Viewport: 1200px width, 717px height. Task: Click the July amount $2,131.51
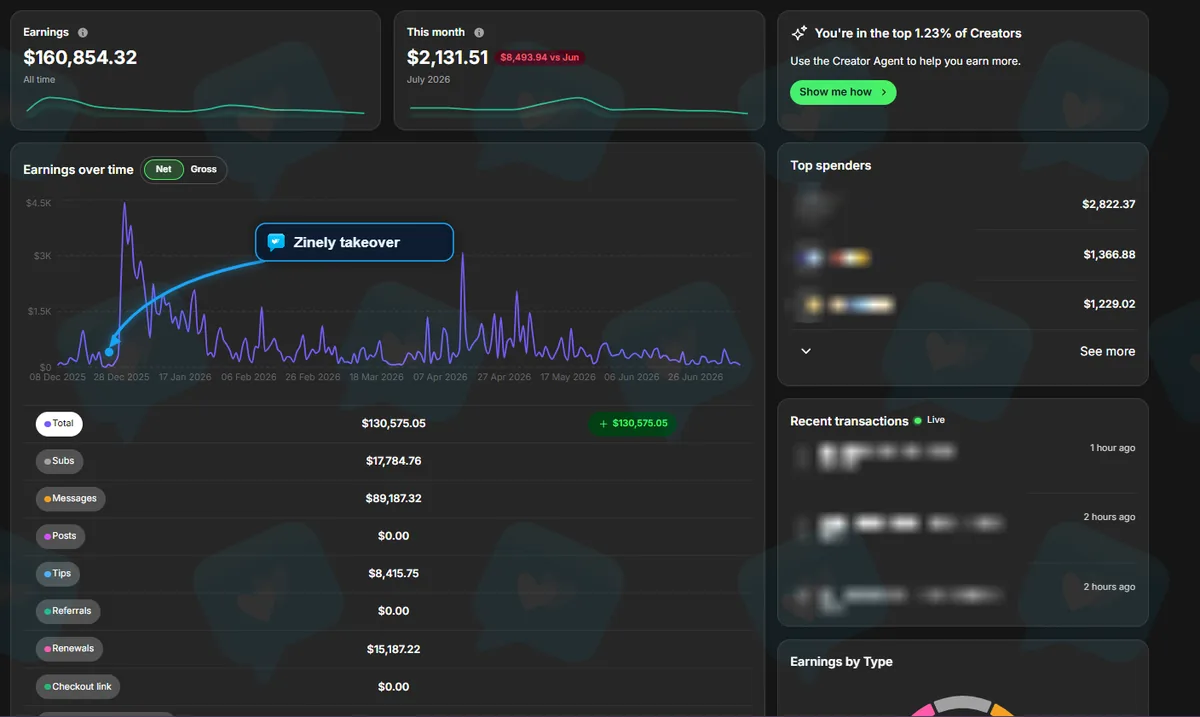(447, 58)
